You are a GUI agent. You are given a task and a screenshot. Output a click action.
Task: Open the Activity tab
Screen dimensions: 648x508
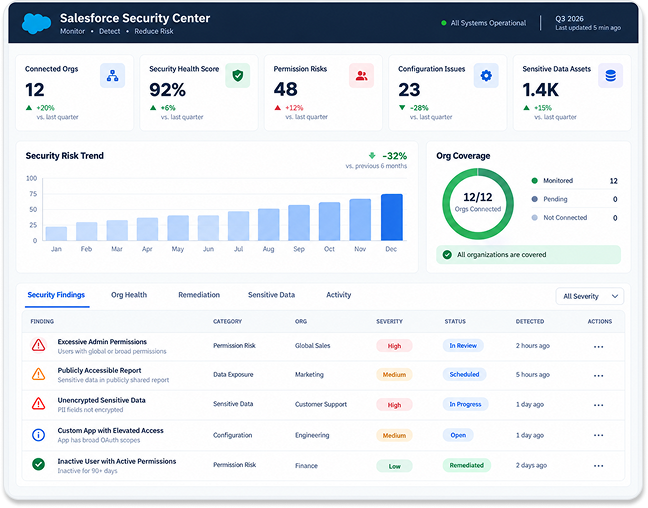338,295
